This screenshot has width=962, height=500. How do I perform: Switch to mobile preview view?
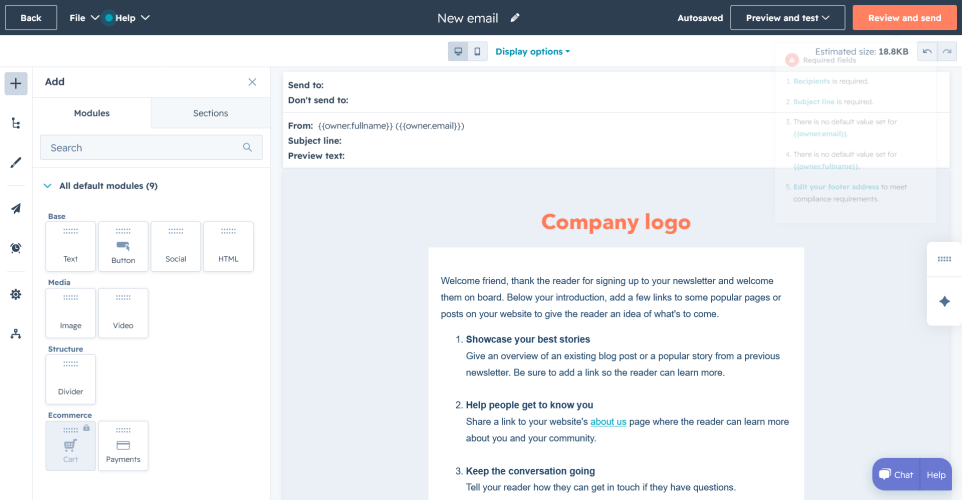(477, 52)
